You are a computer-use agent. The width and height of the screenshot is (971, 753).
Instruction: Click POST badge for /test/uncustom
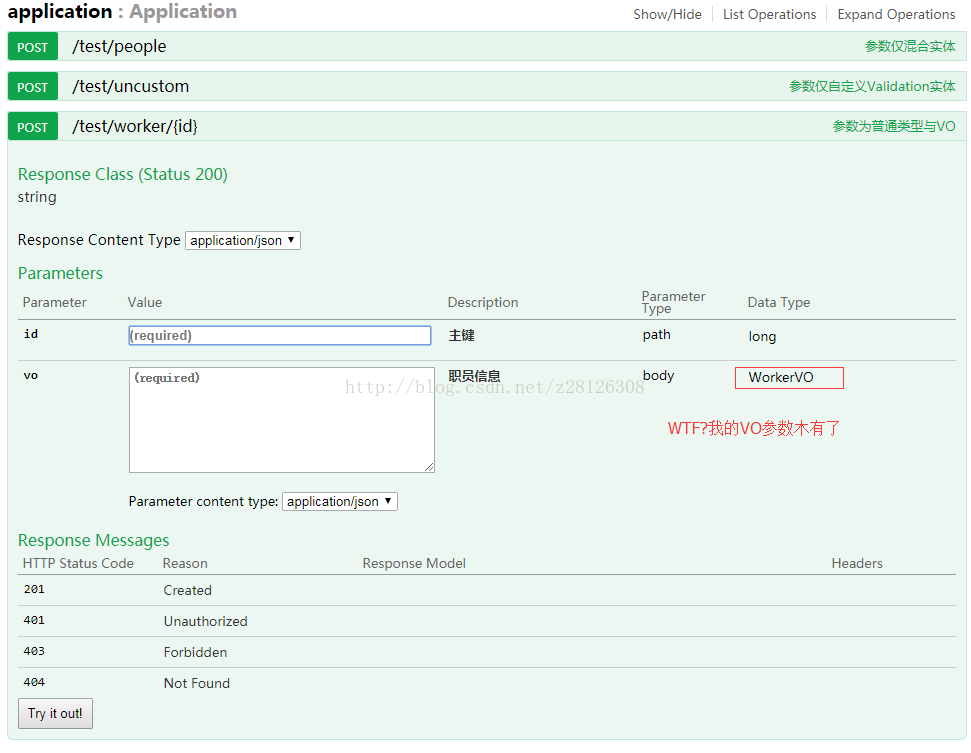33,87
